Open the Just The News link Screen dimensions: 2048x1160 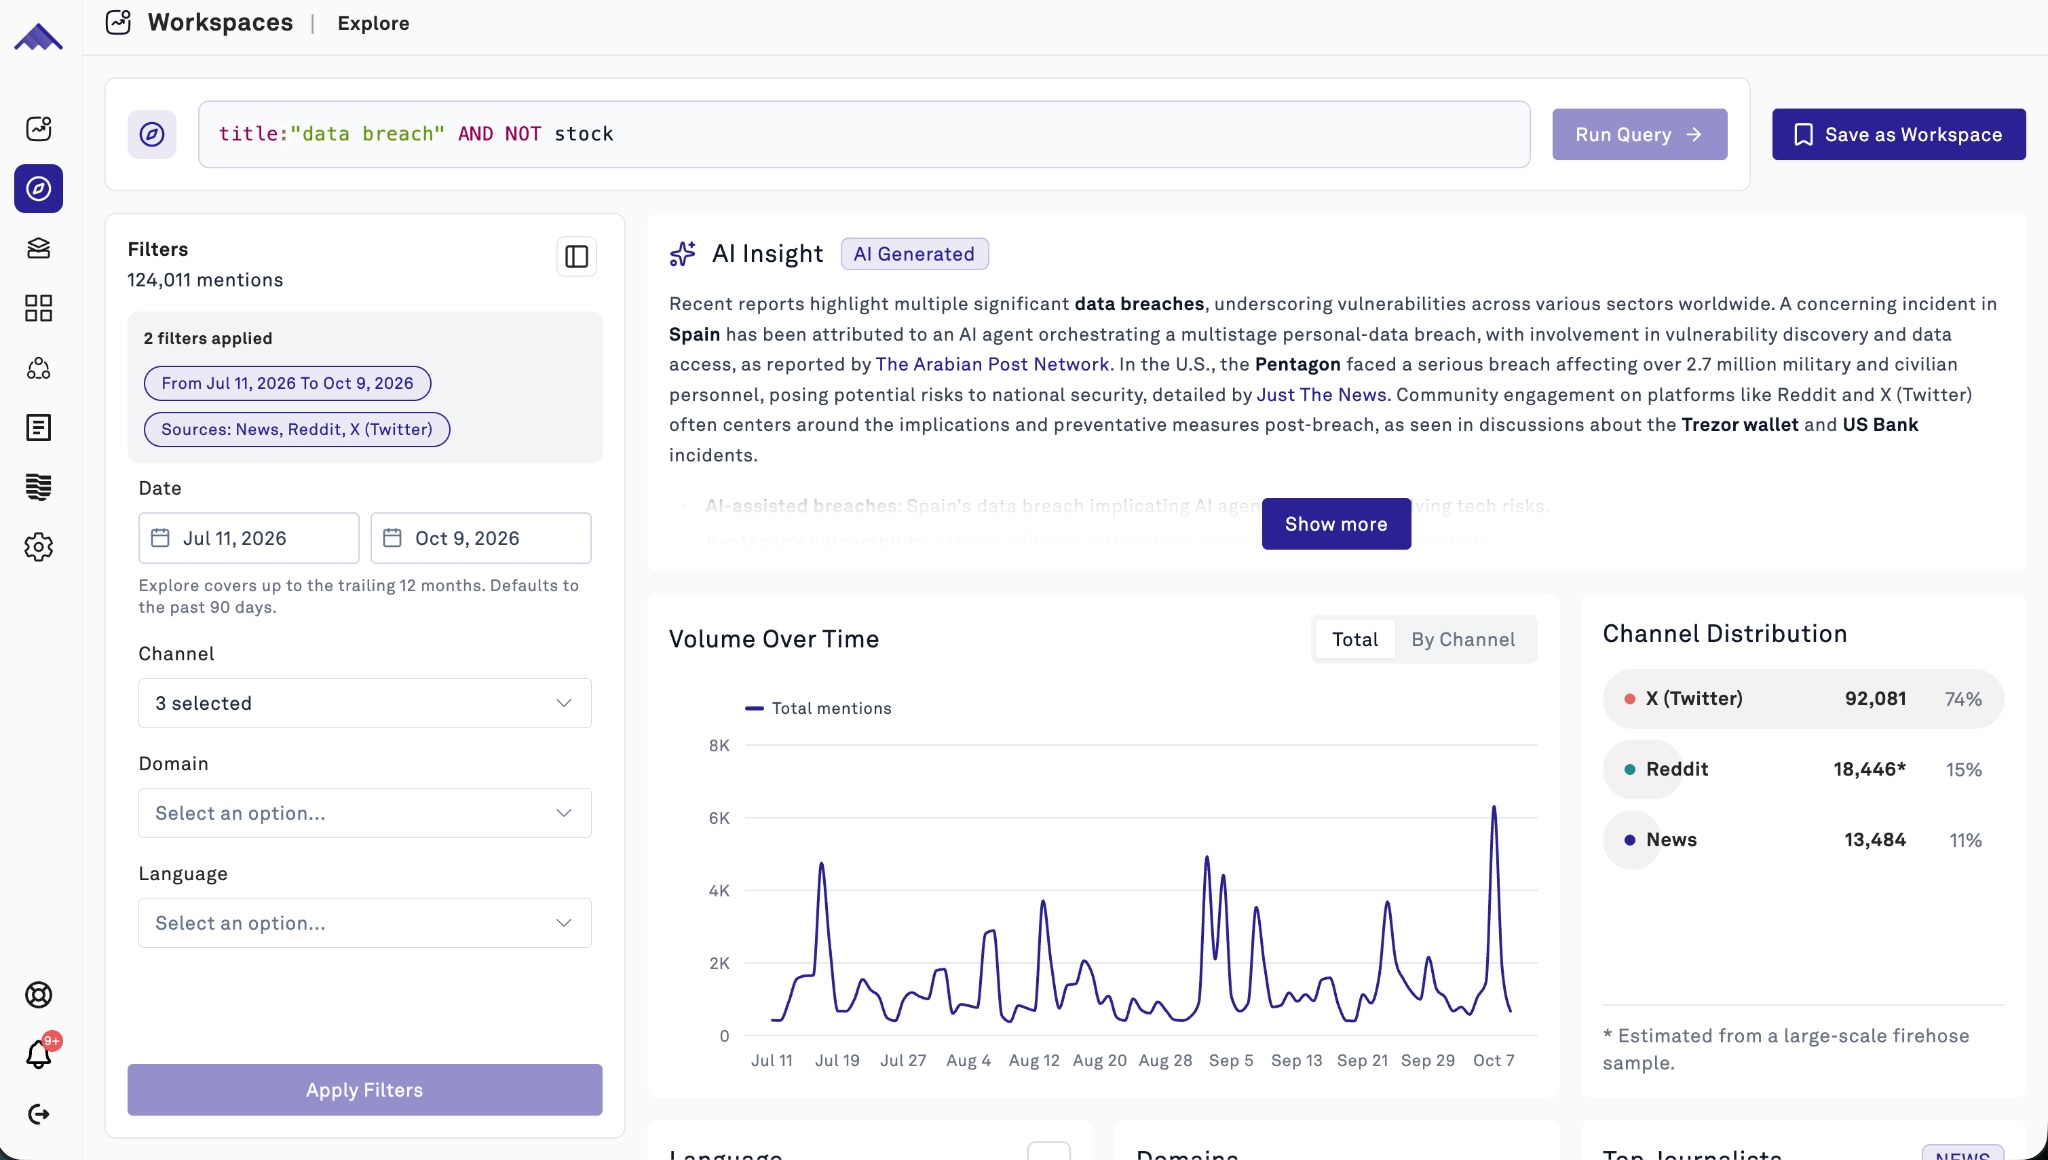tap(1322, 394)
